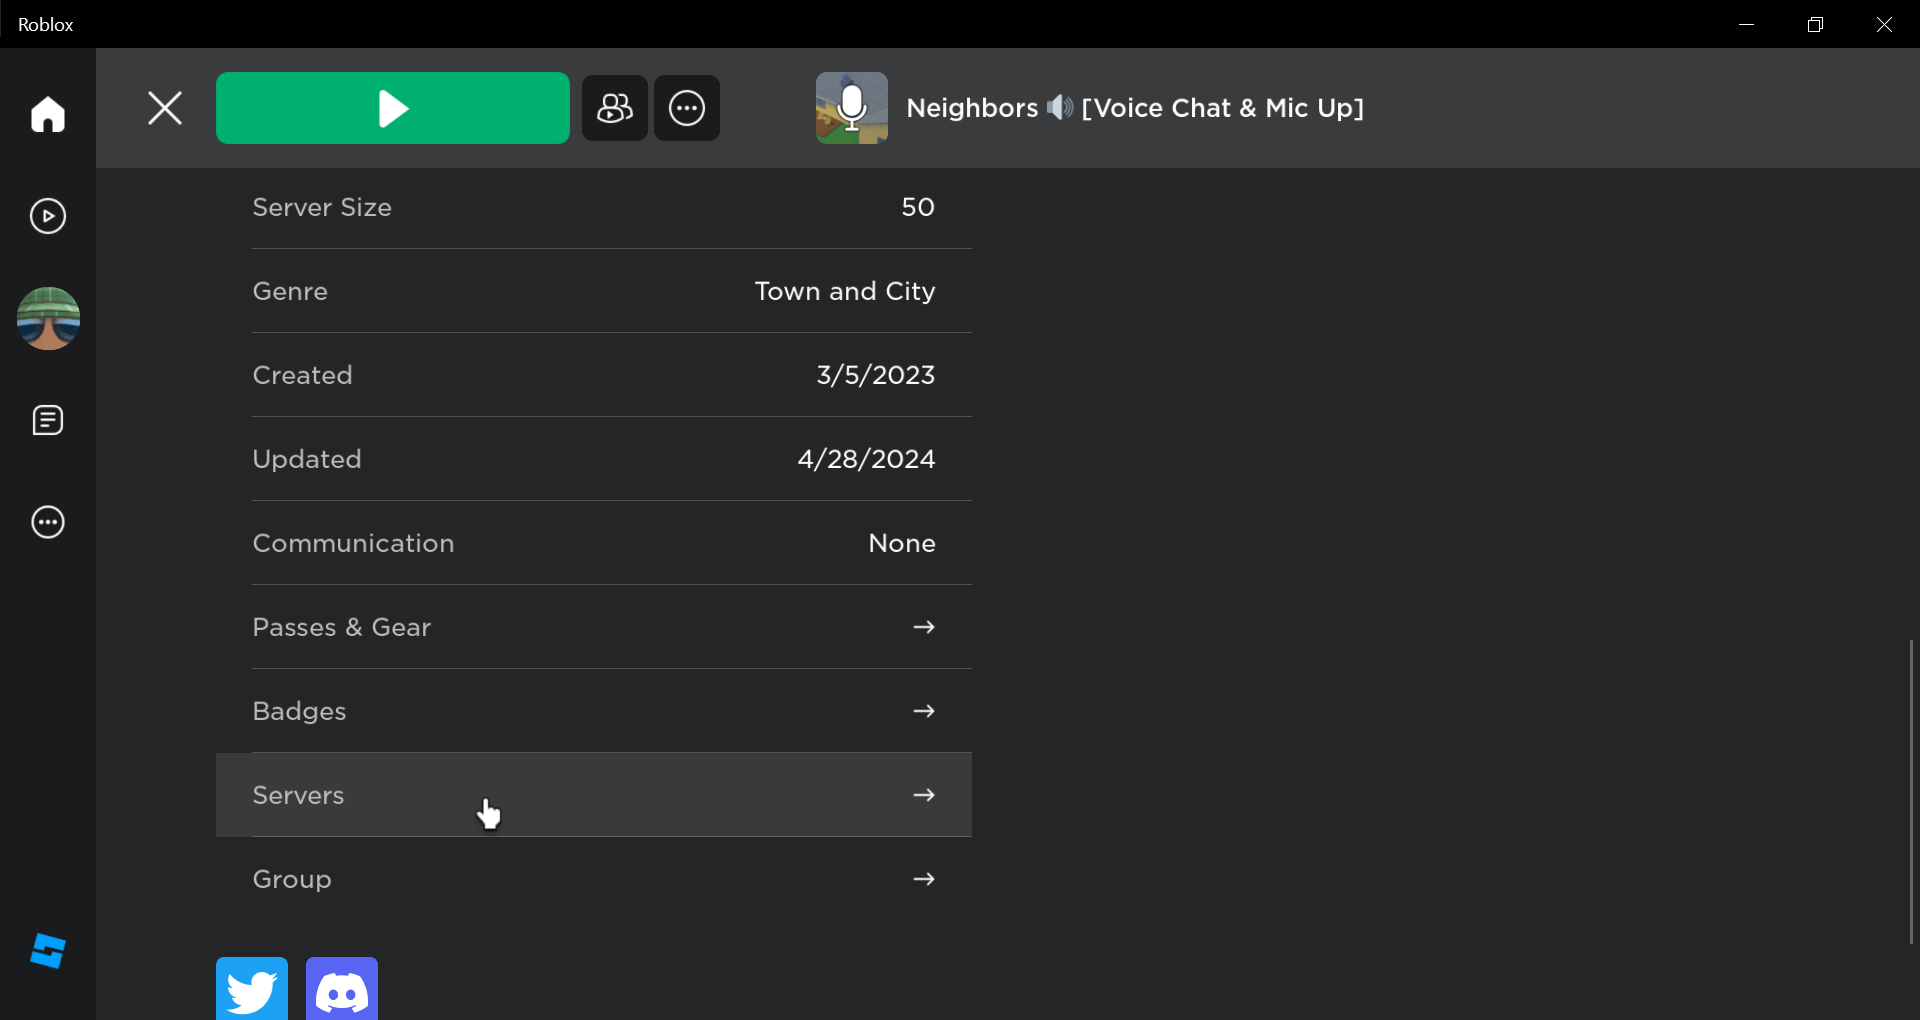Click the Neighbors game title text

coord(1134,108)
